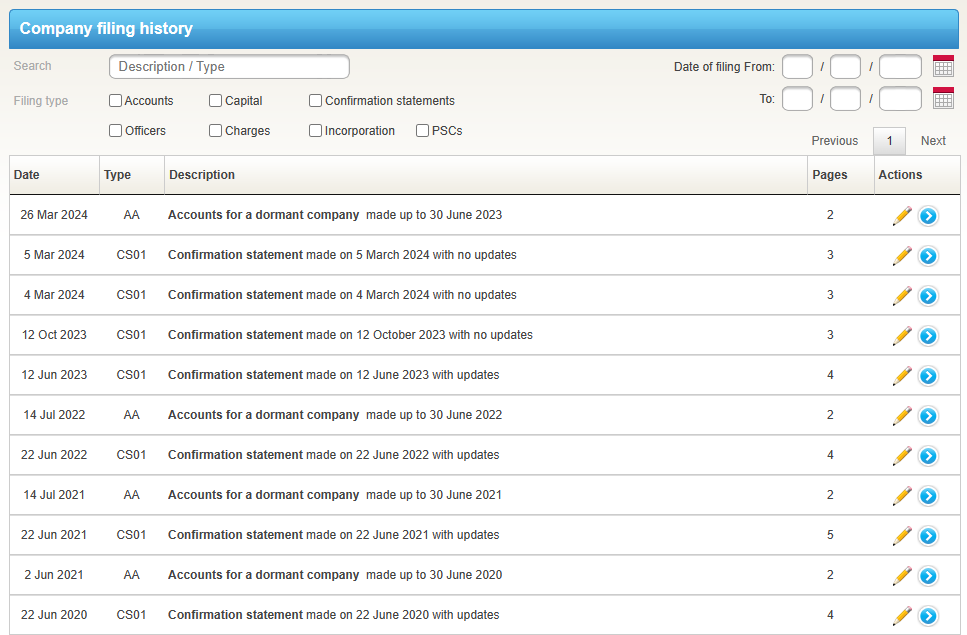Sort by the Date column header
Viewport: 967px width, 635px height.
27,175
